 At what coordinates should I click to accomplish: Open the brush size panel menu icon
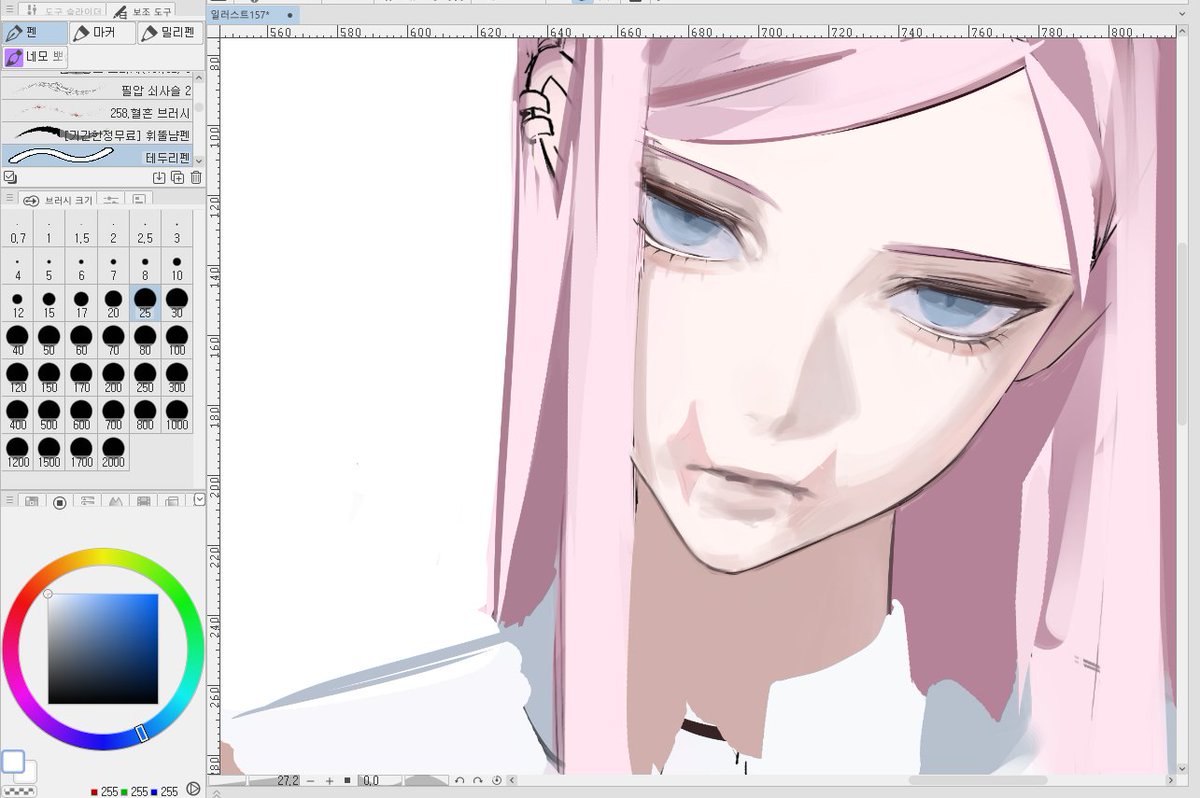(x=9, y=199)
